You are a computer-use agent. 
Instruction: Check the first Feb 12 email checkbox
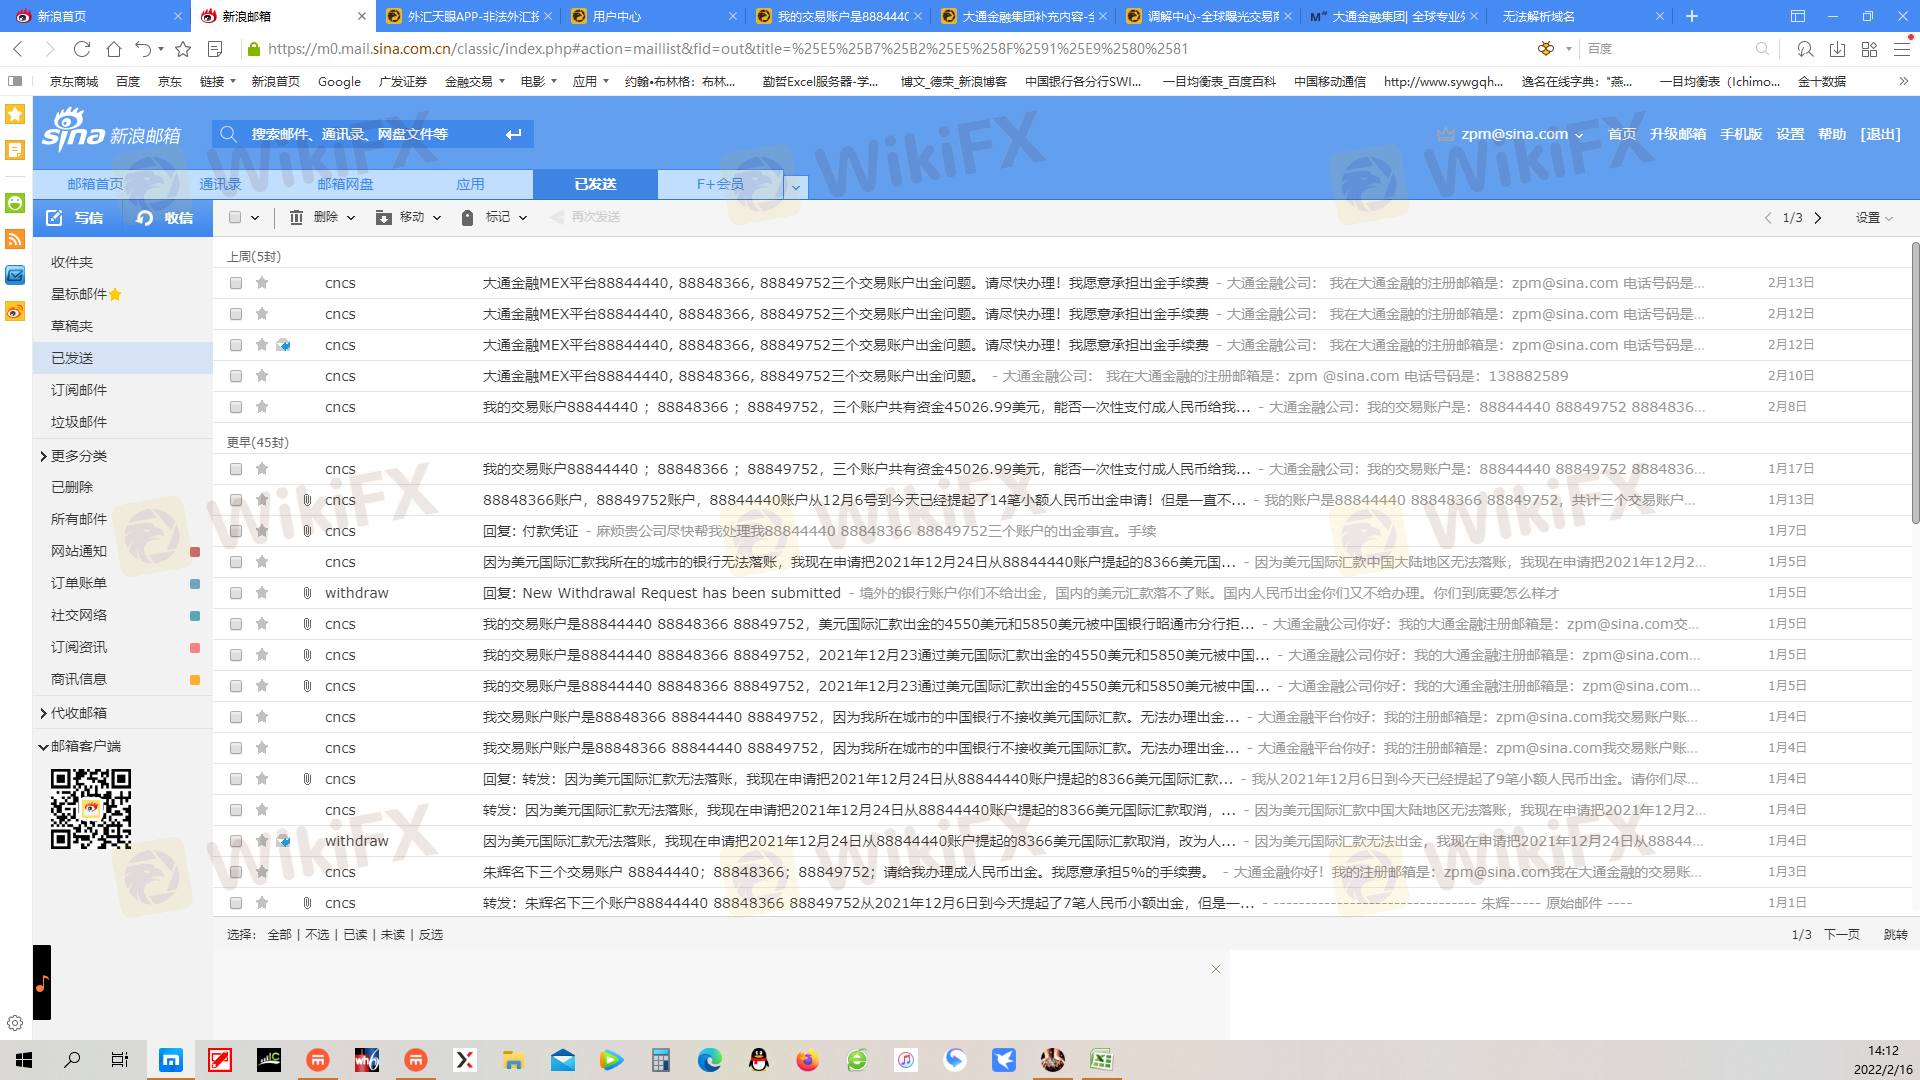[236, 314]
